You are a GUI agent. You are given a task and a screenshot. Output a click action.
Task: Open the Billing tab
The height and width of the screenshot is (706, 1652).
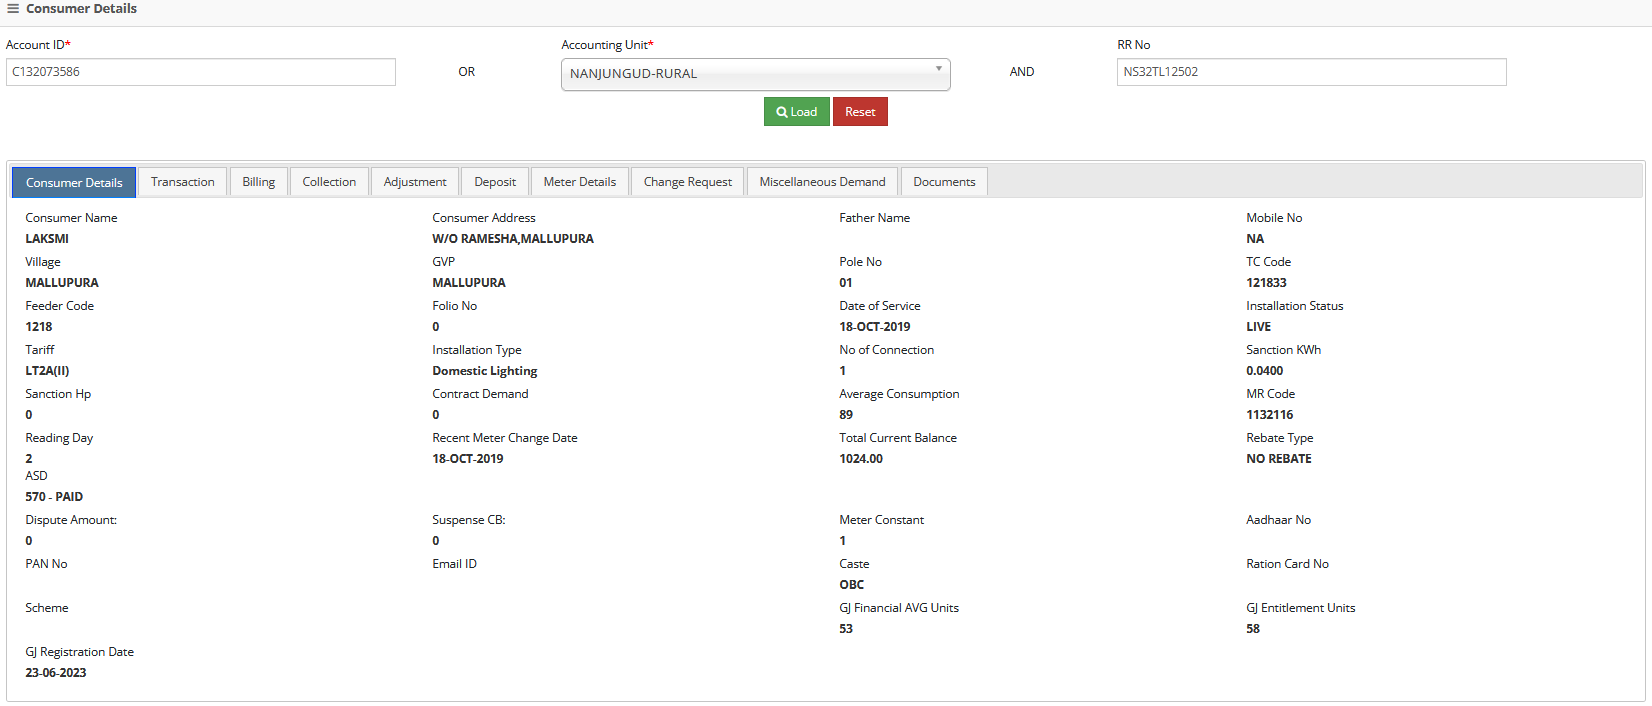[258, 182]
